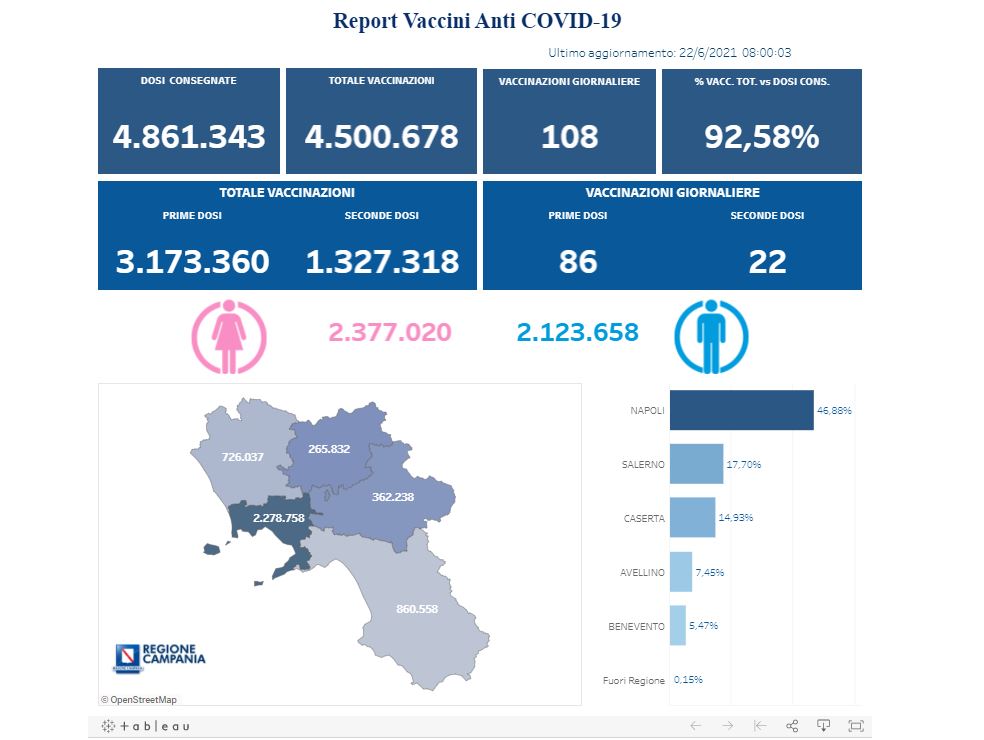Select the BENEVENTO bar in chart

pyautogui.click(x=677, y=626)
